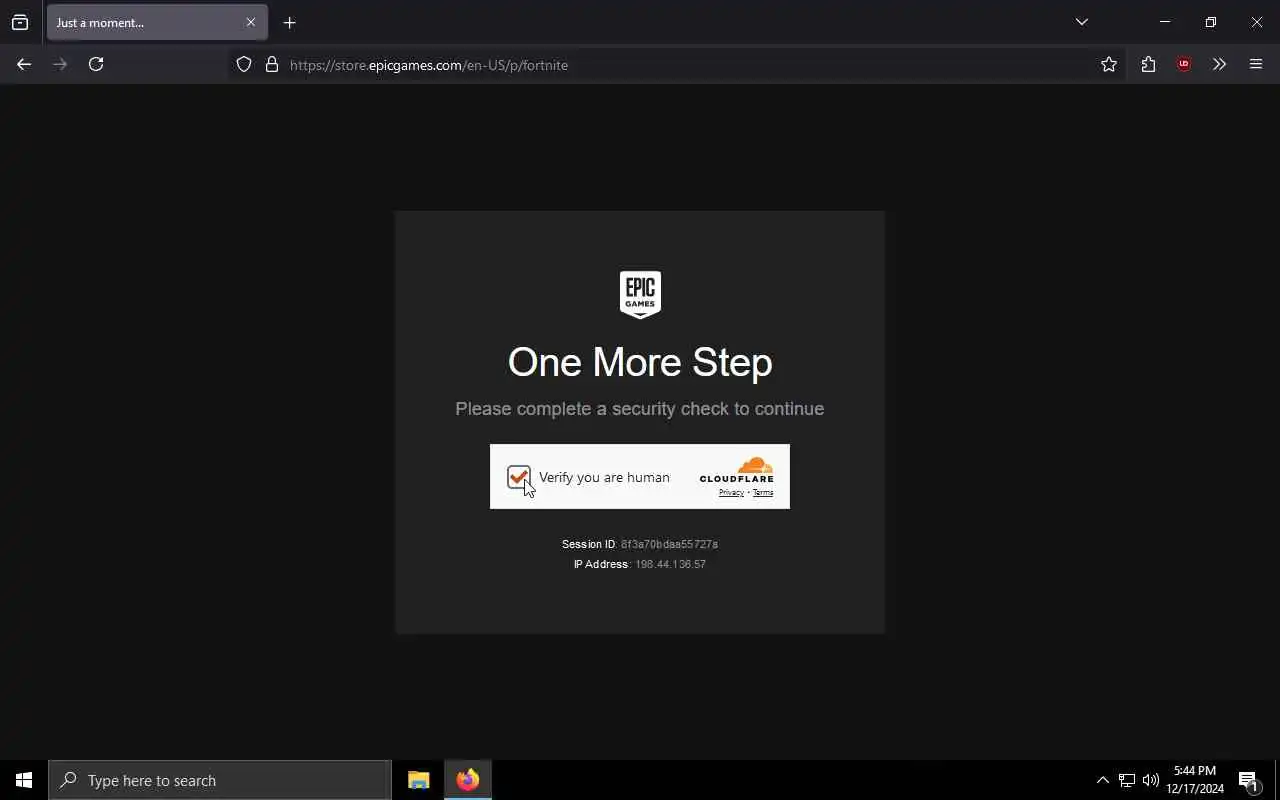1280x800 pixels.
Task: Click the One More Step heading
Action: point(640,362)
